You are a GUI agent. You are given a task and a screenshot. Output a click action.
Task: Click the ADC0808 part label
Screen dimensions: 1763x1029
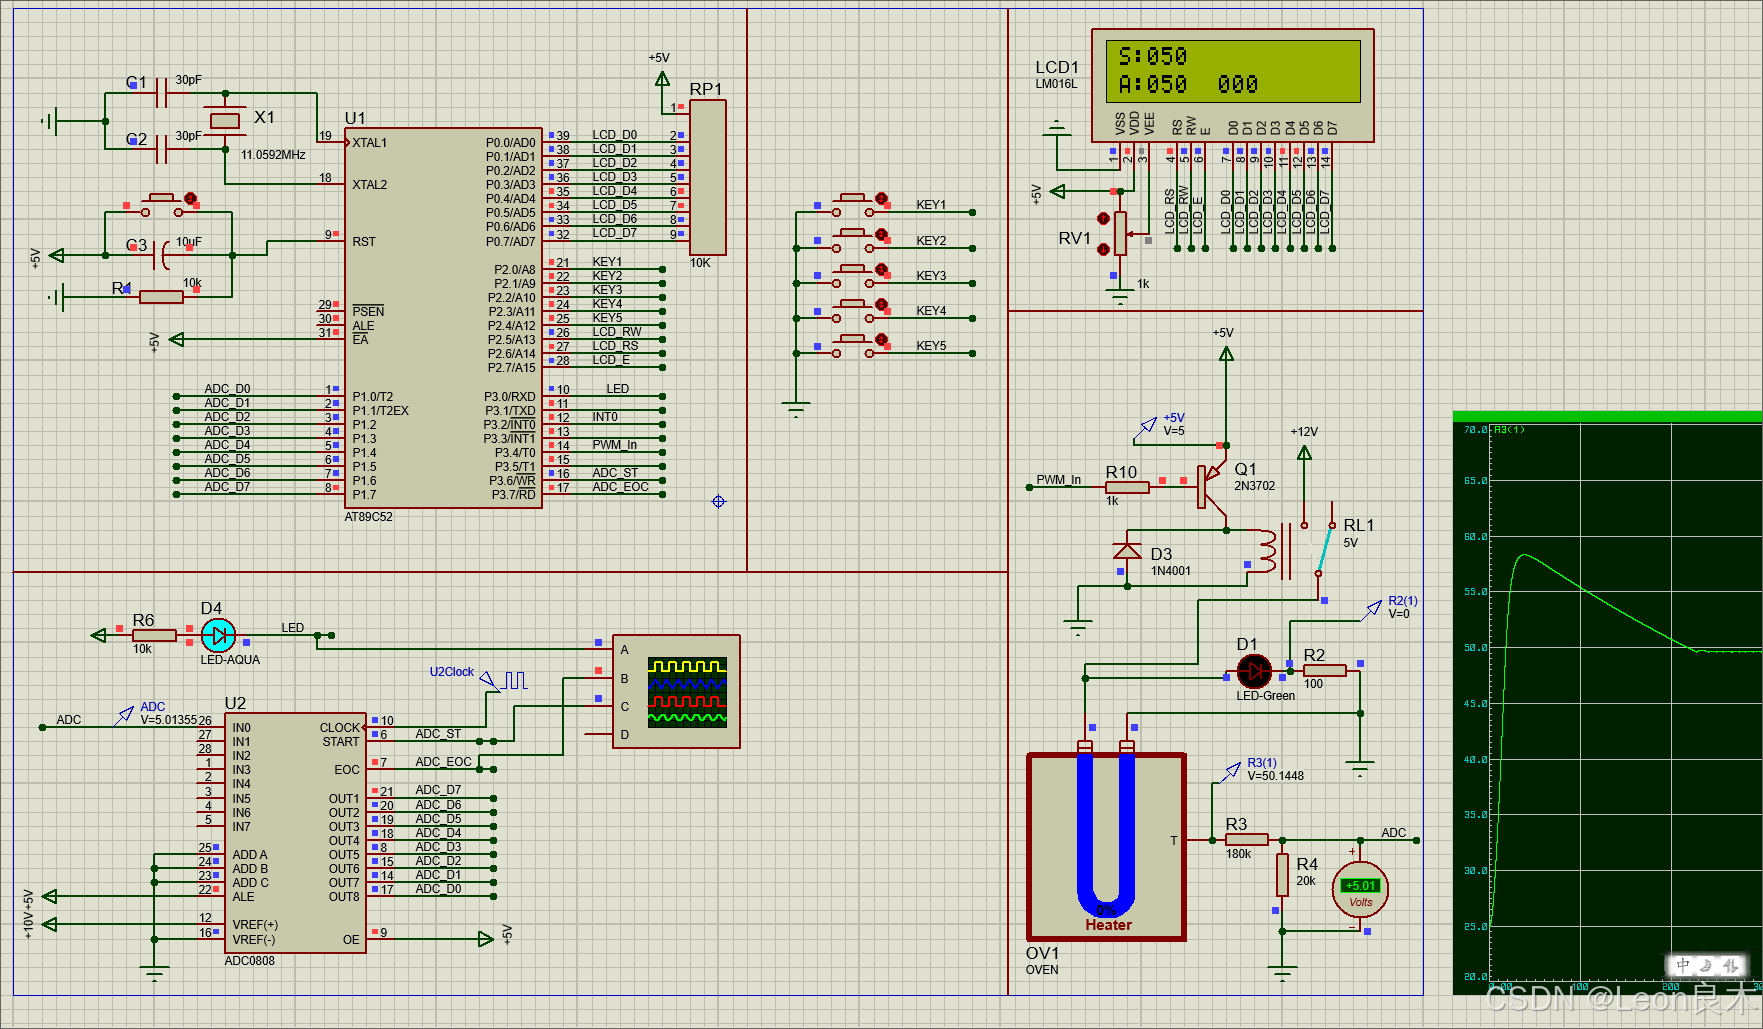click(249, 961)
